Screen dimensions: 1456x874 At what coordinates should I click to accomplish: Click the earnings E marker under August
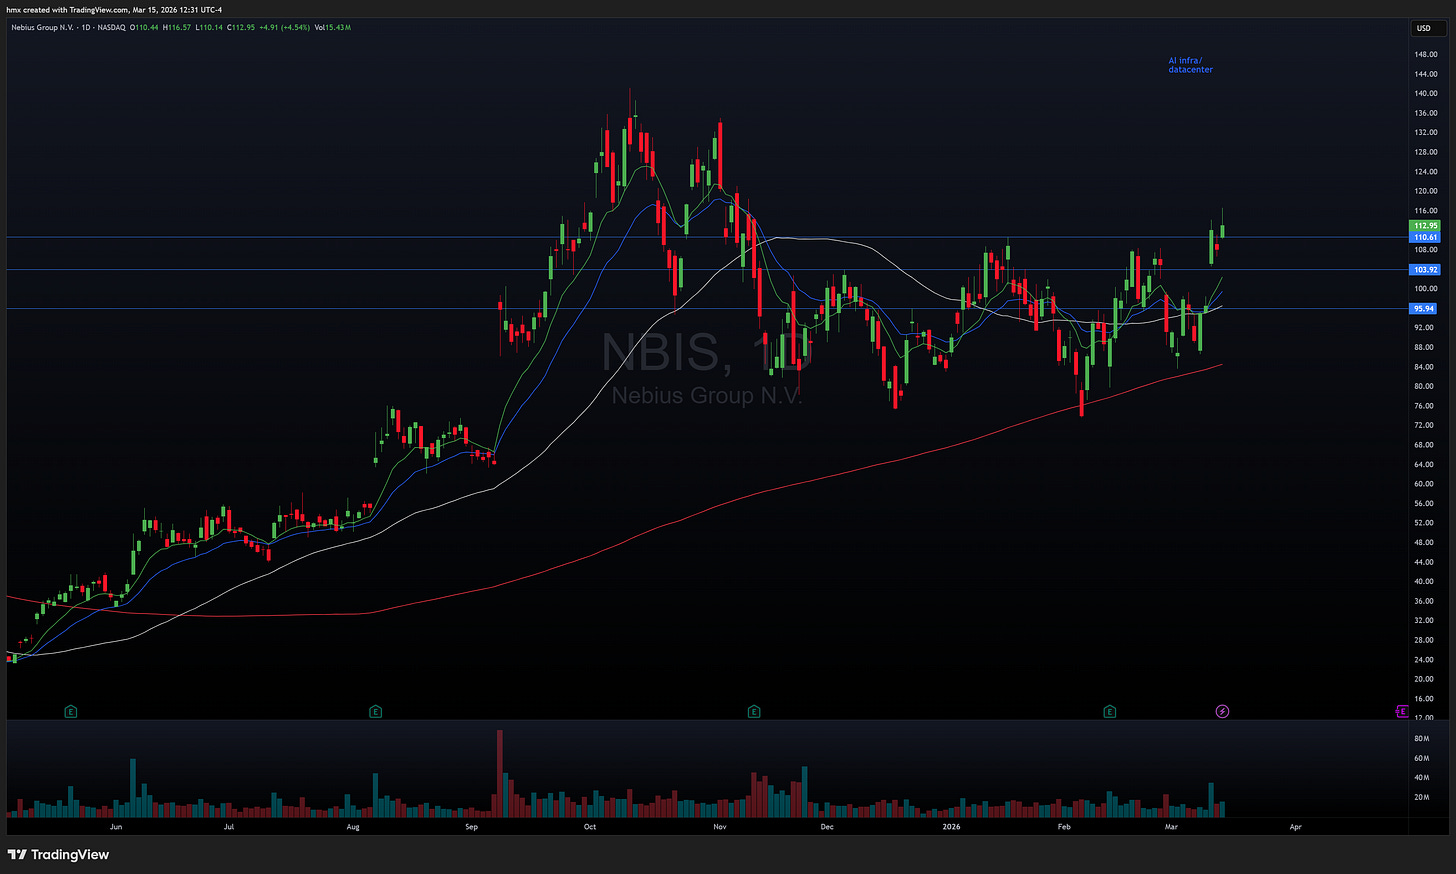(375, 712)
